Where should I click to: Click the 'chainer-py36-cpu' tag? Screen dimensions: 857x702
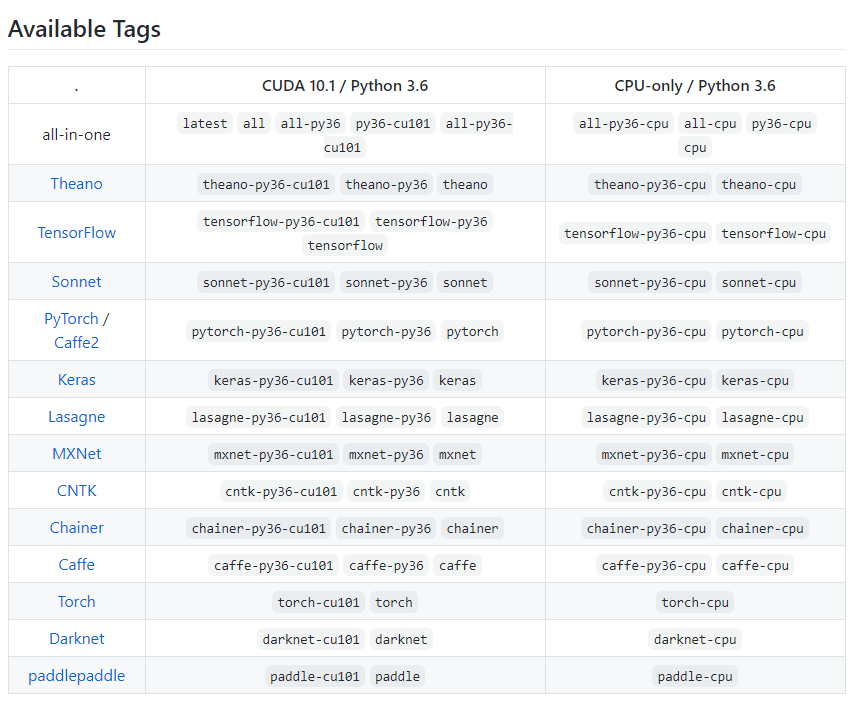click(x=646, y=529)
